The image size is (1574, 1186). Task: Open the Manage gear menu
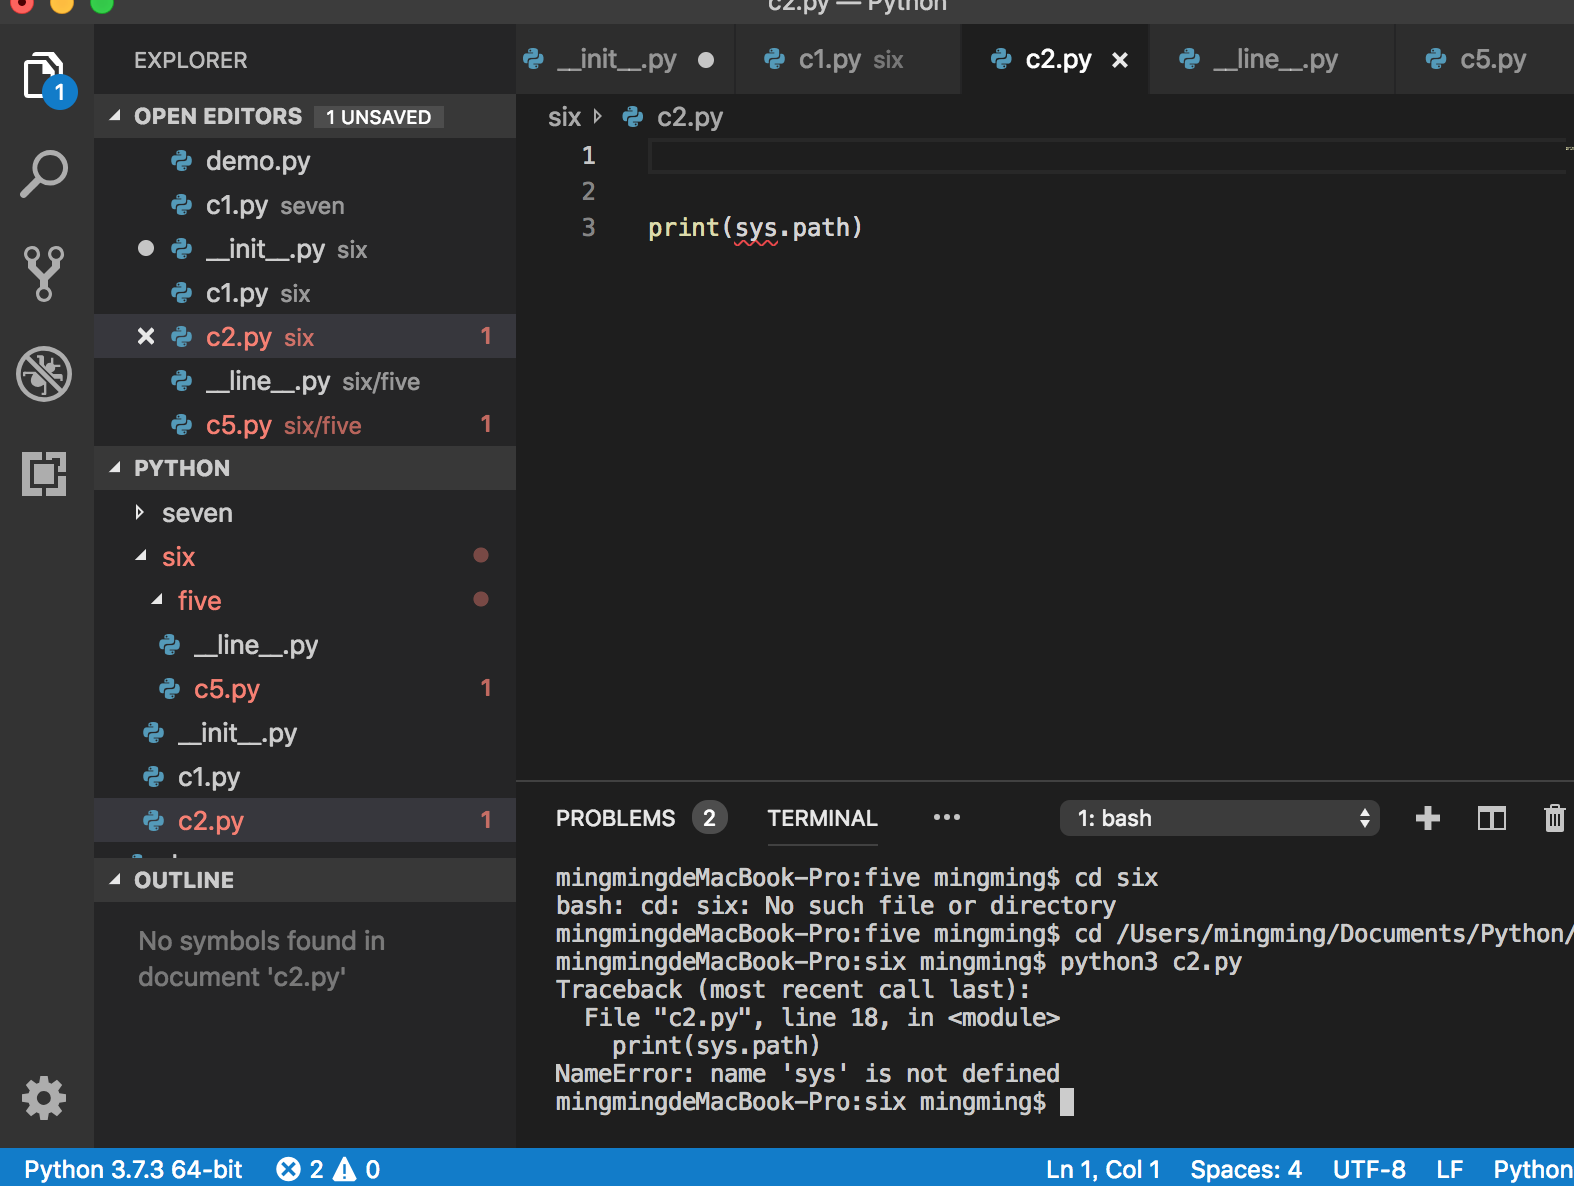click(x=44, y=1098)
